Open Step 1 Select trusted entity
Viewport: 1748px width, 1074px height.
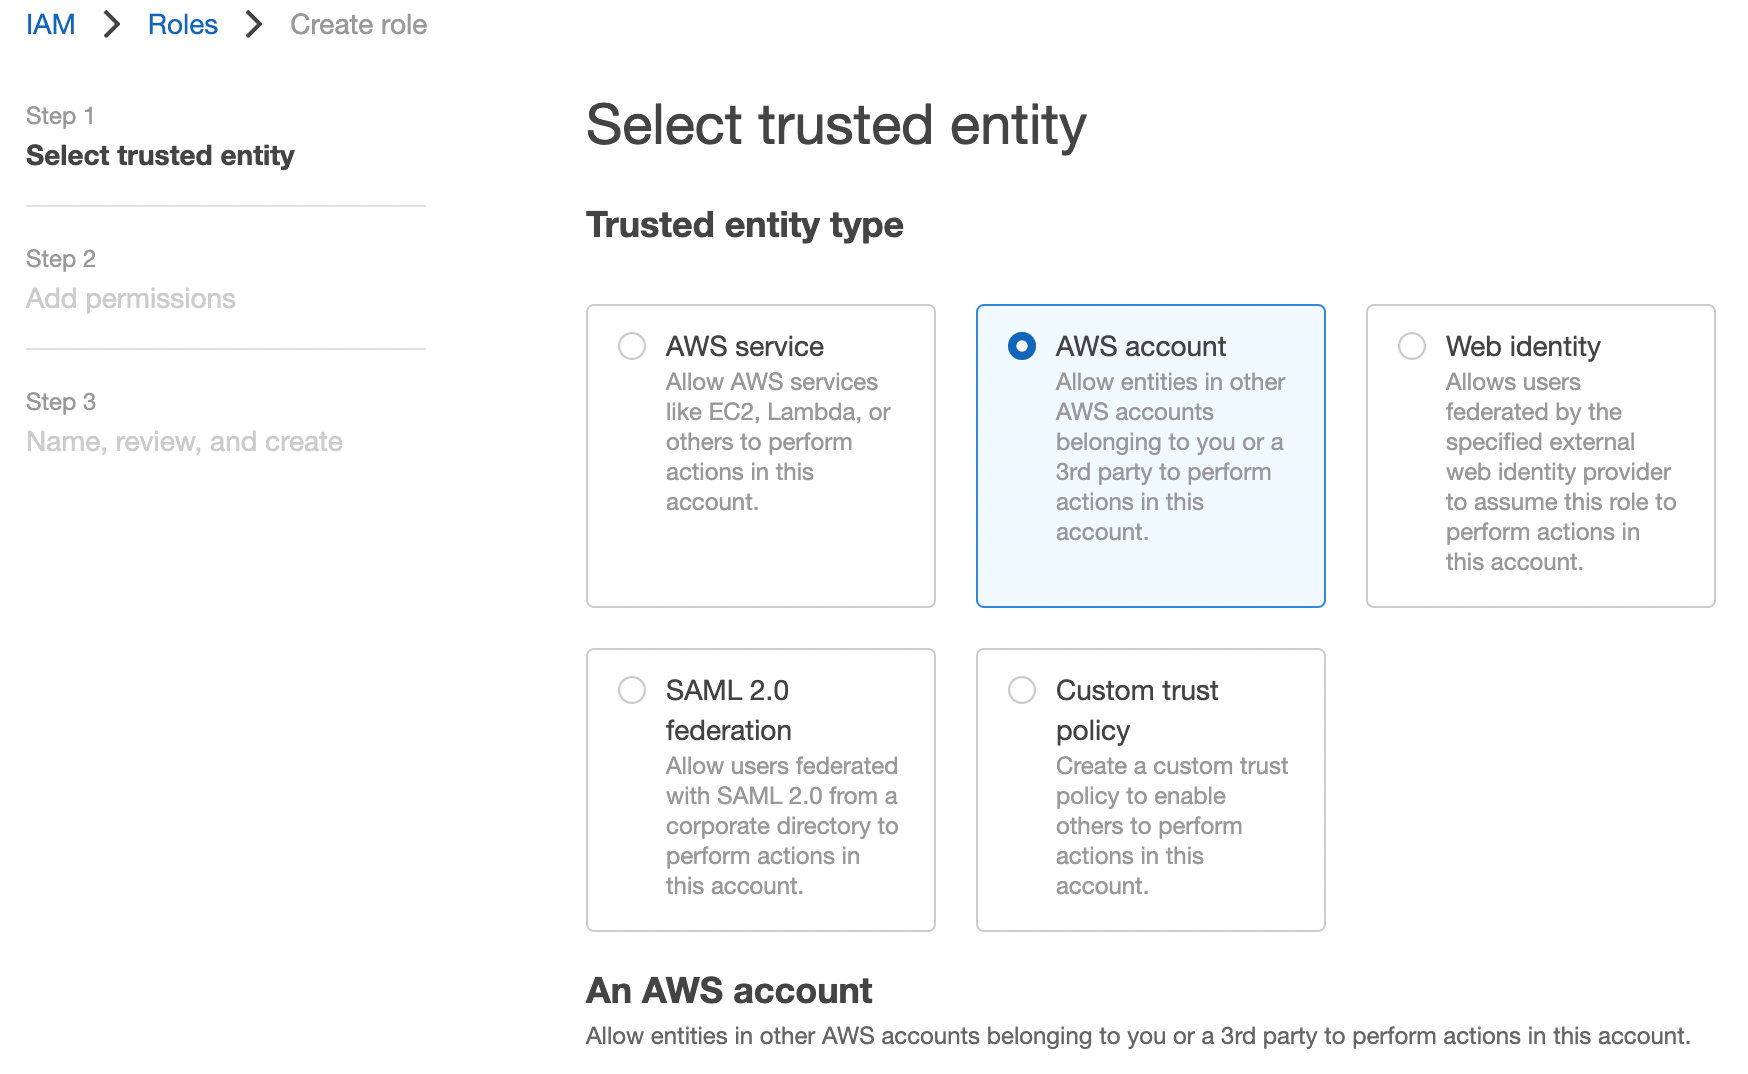pos(160,156)
